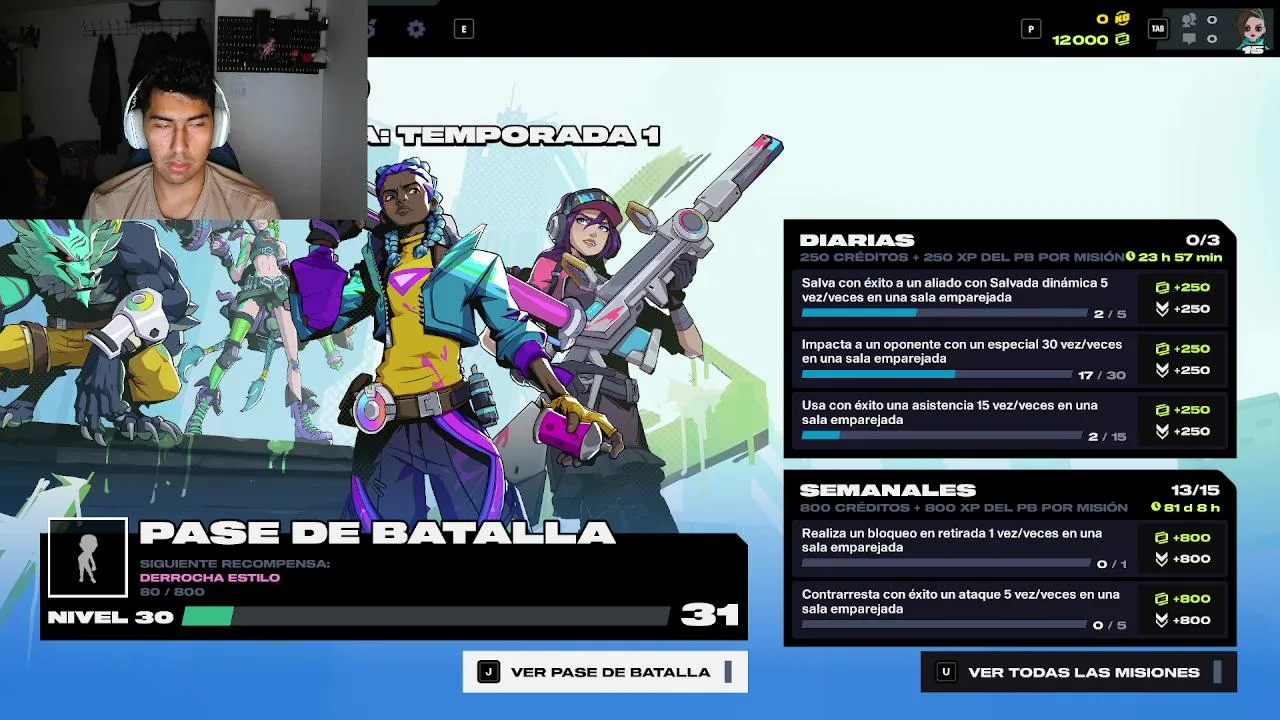Click the next level number 31
This screenshot has width=1280, height=720.
(x=709, y=615)
